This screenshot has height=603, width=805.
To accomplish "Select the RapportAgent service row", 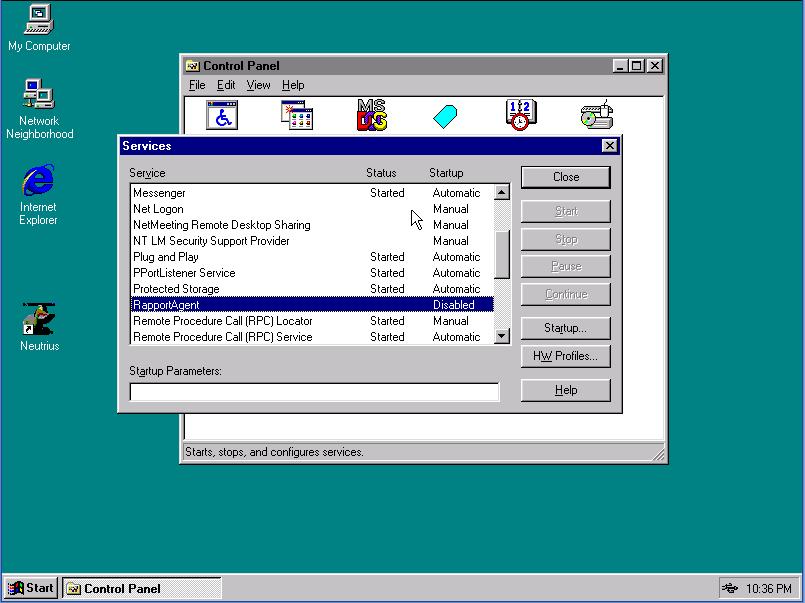I will [312, 304].
